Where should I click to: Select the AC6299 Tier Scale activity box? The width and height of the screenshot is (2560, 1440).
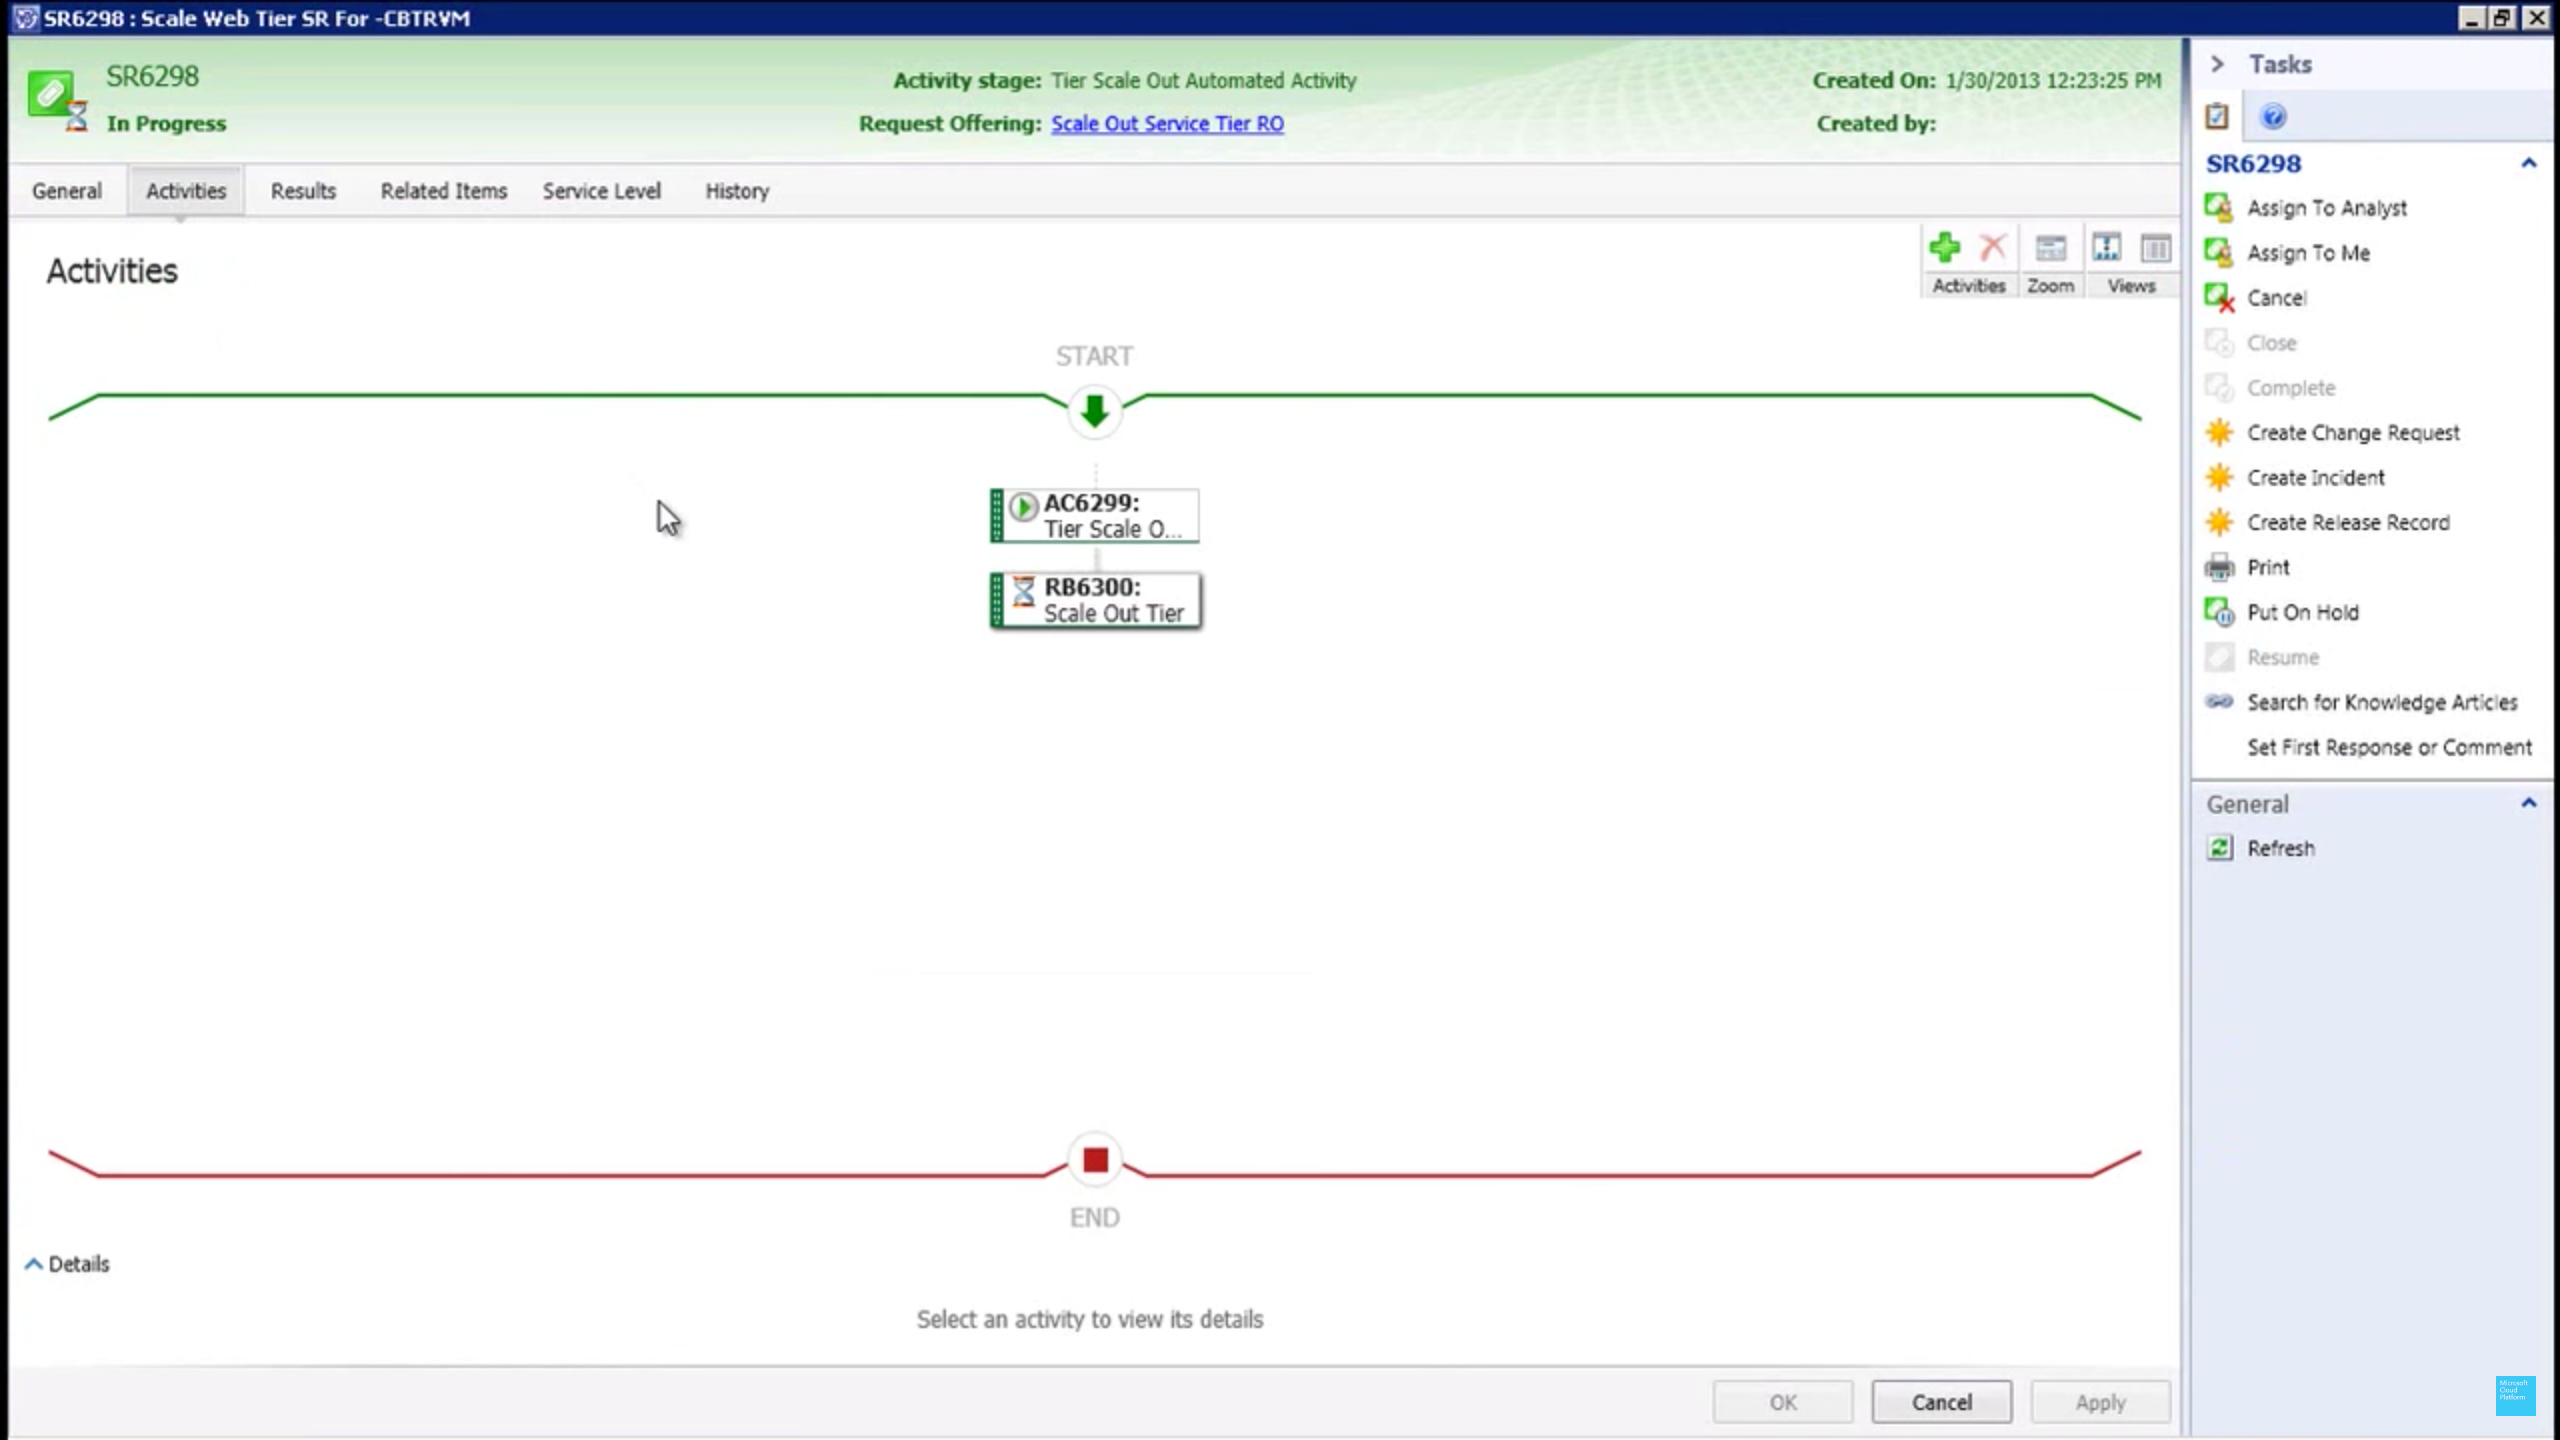coord(1096,516)
